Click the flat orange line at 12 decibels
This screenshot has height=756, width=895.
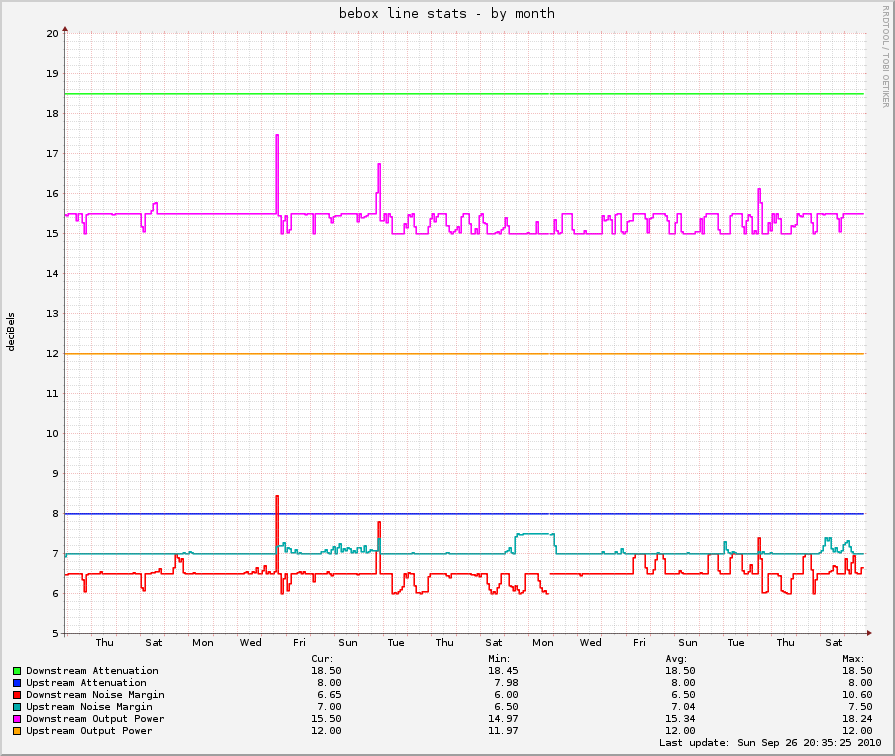[x=464, y=354]
